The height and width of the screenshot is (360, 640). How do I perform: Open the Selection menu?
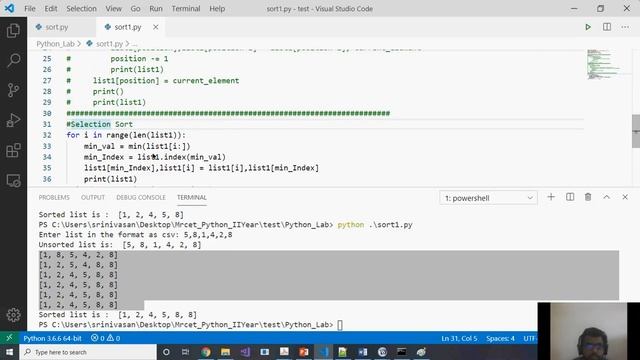81,9
